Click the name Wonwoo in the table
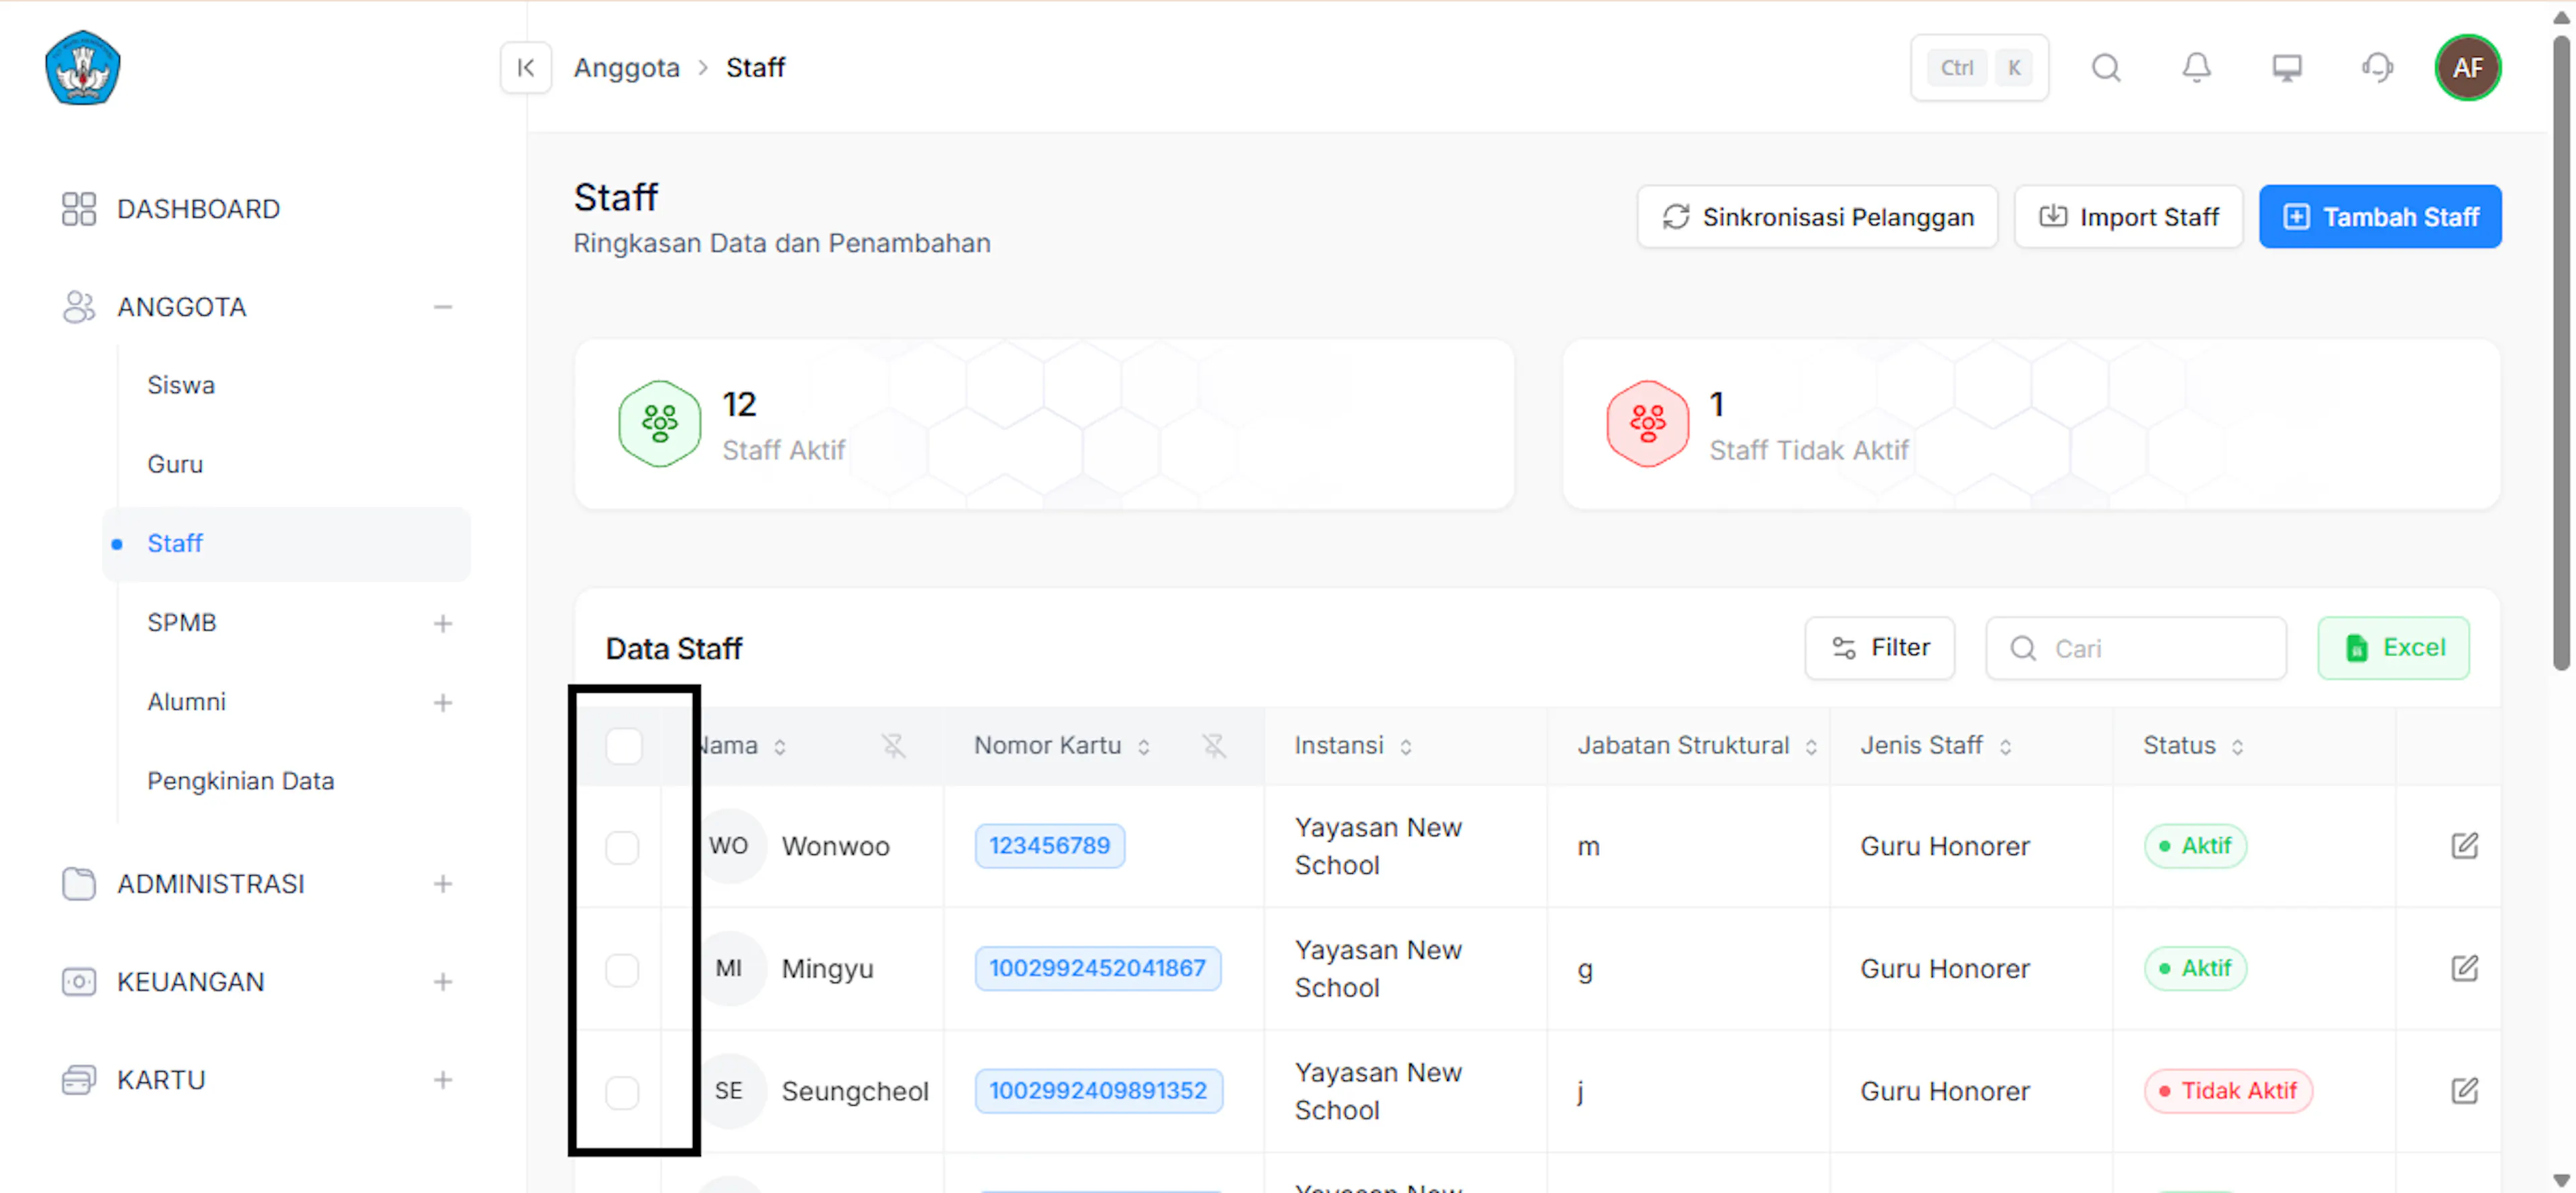2576x1193 pixels. point(835,846)
